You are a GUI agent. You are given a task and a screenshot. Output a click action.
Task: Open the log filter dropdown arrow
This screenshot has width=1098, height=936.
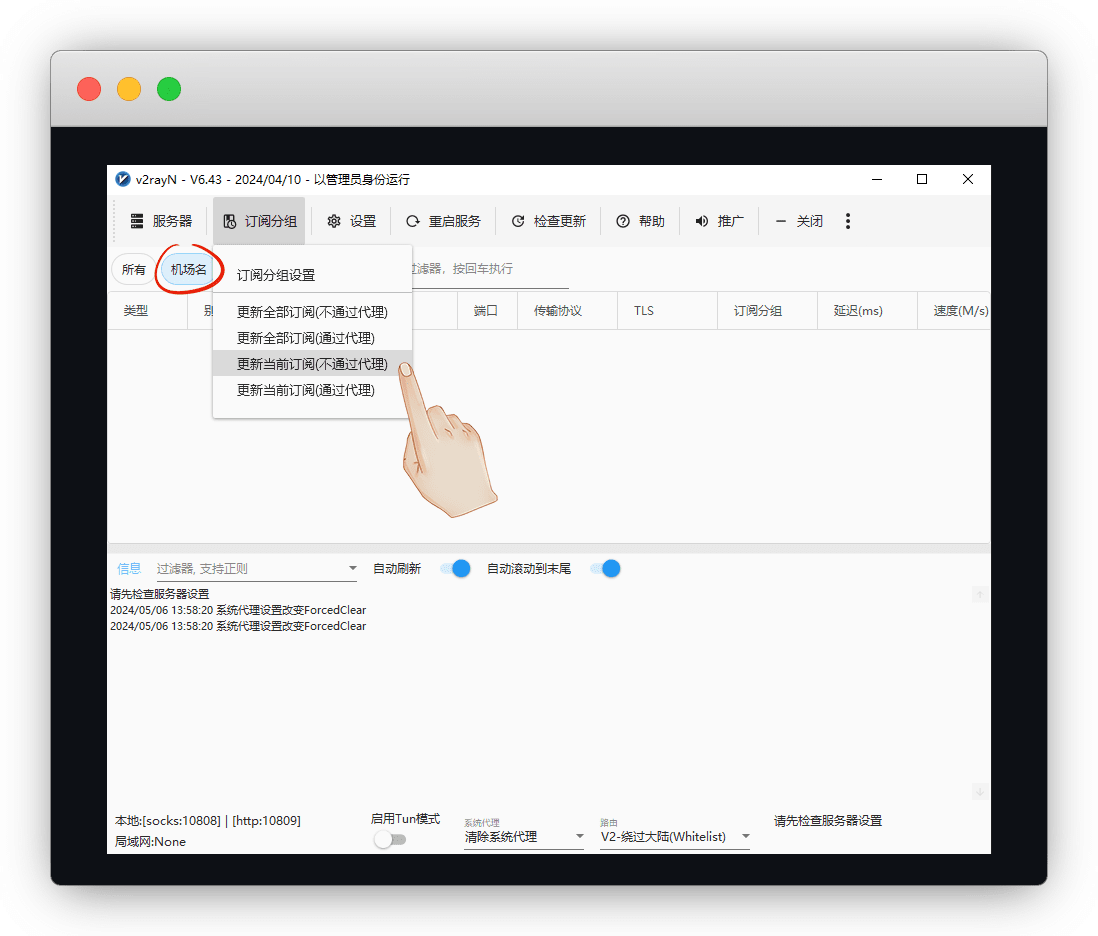[x=352, y=569]
